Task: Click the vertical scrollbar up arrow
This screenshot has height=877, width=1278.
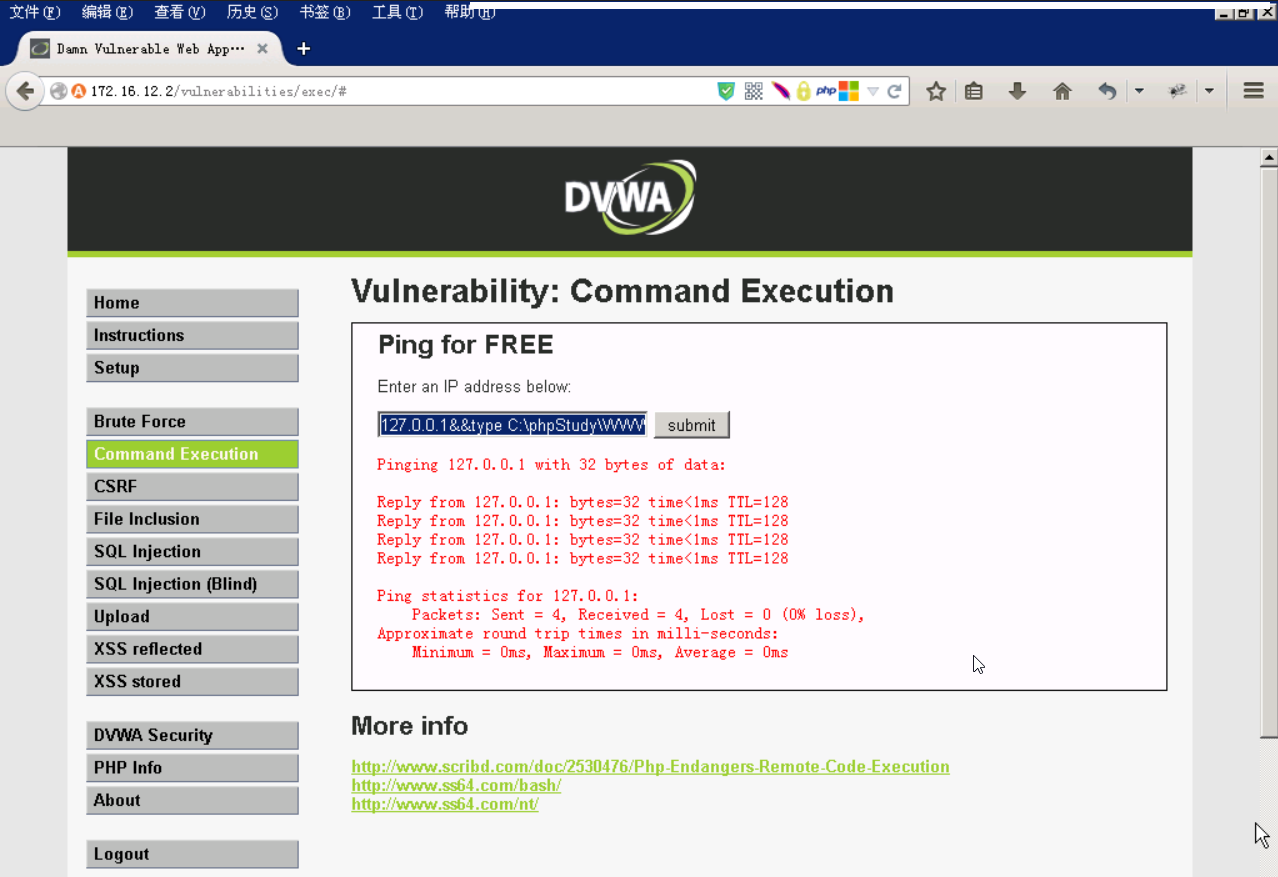Action: click(x=1269, y=157)
